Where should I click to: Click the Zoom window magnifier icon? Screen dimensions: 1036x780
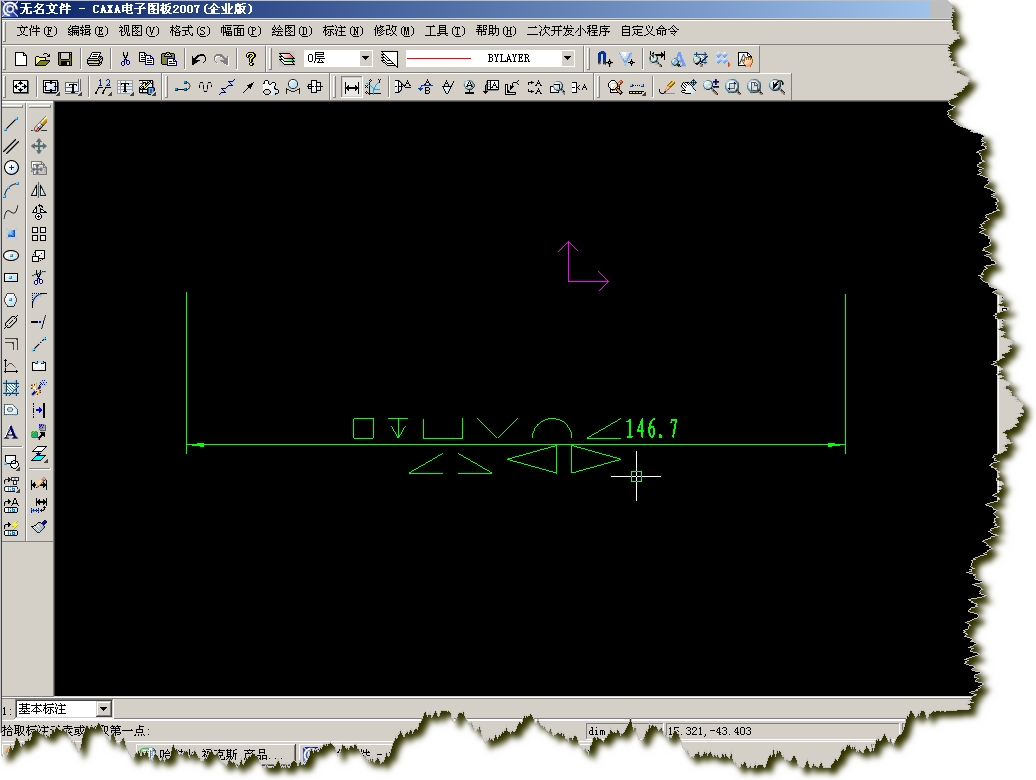733,87
